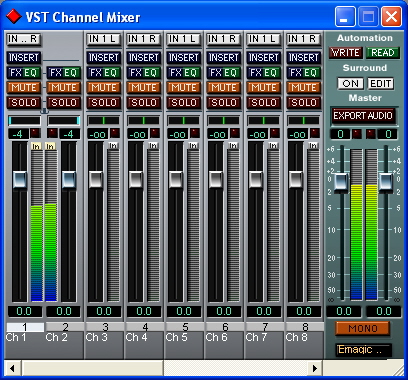The height and width of the screenshot is (380, 408).
Task: Open EQ for Ch 1
Action: pos(32,73)
